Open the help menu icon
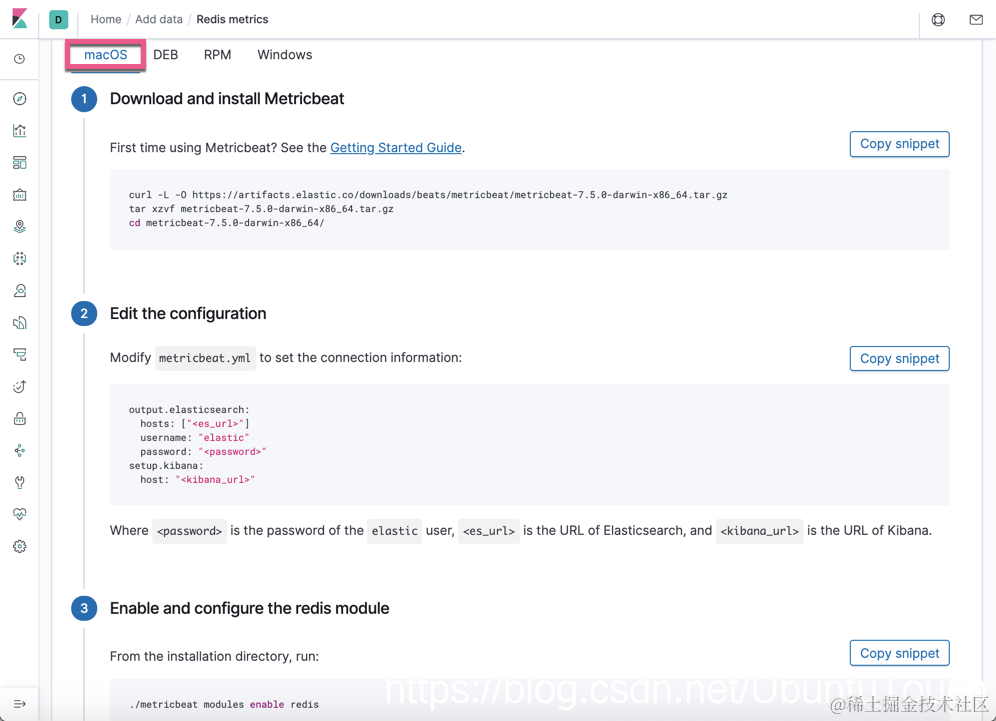The width and height of the screenshot is (996, 721). [938, 20]
